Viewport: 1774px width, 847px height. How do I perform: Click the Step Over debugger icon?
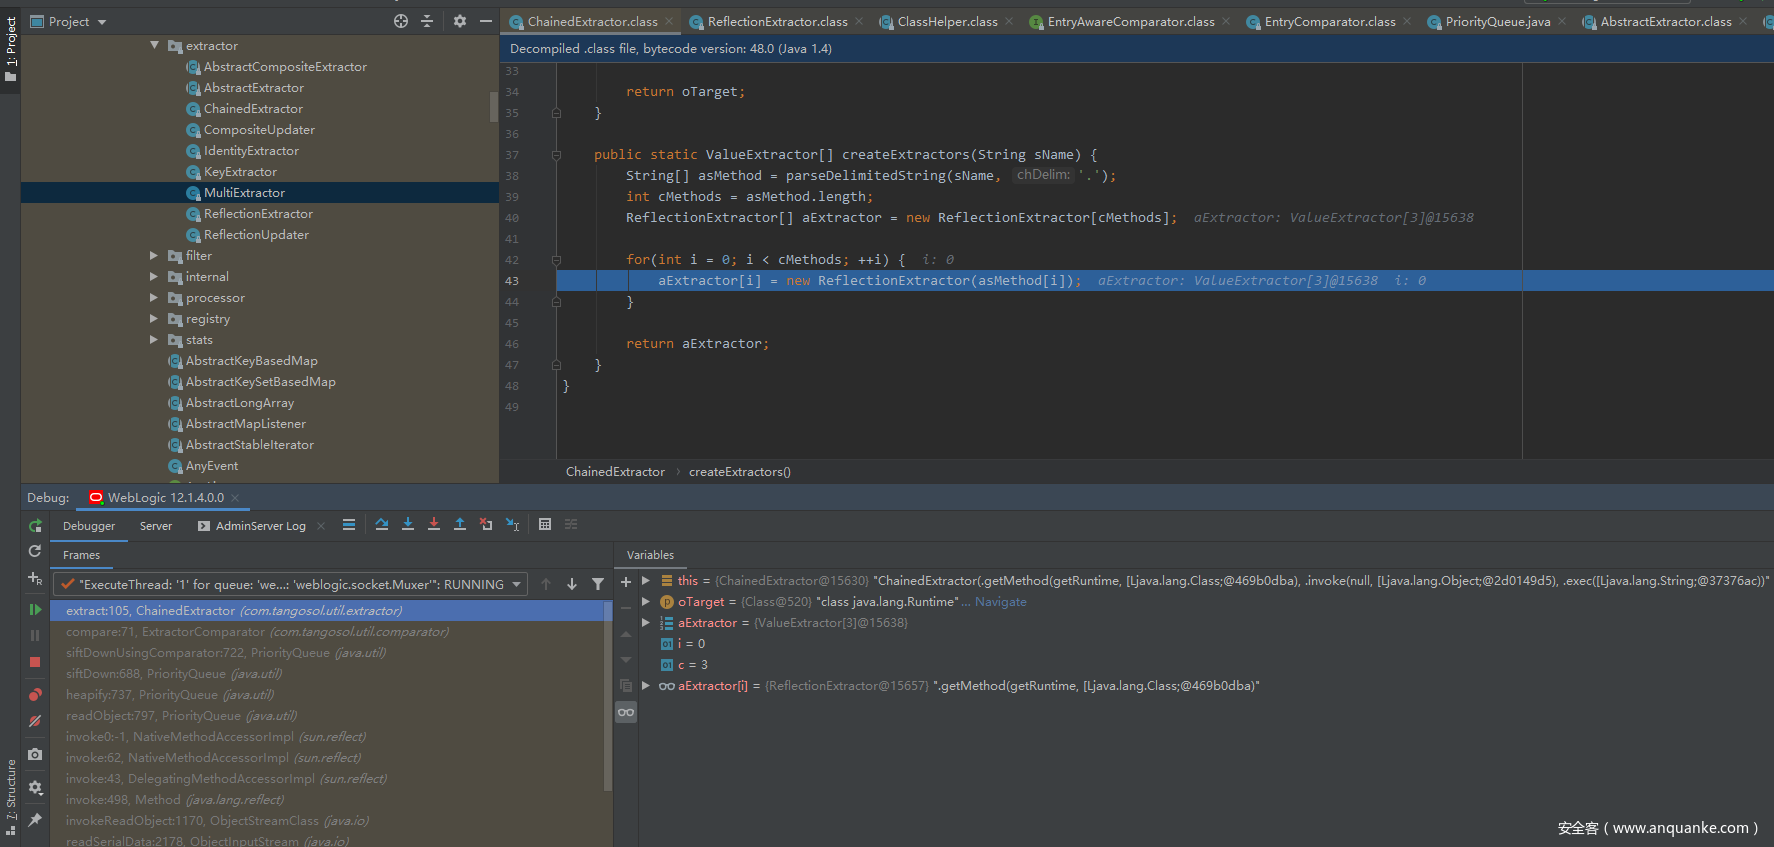[382, 525]
